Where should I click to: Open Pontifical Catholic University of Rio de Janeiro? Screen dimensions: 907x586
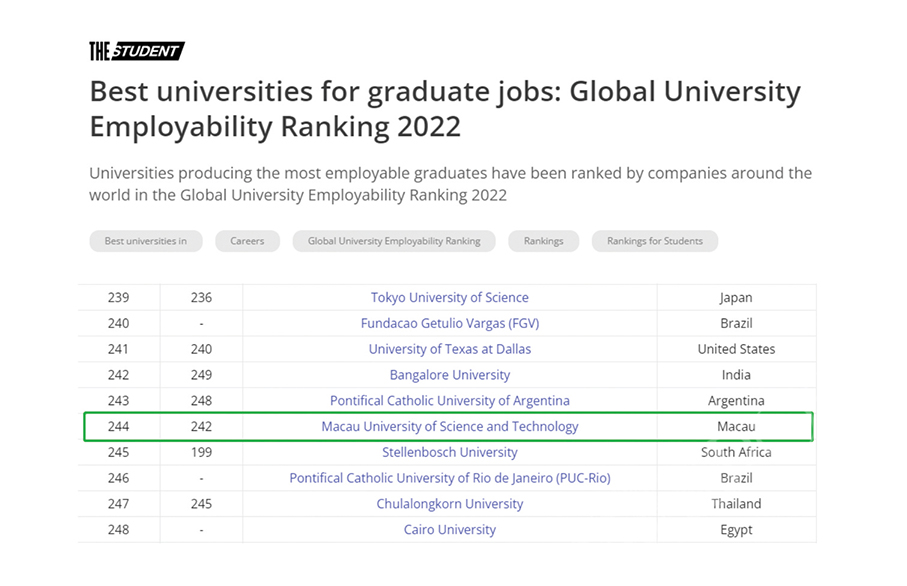click(449, 478)
